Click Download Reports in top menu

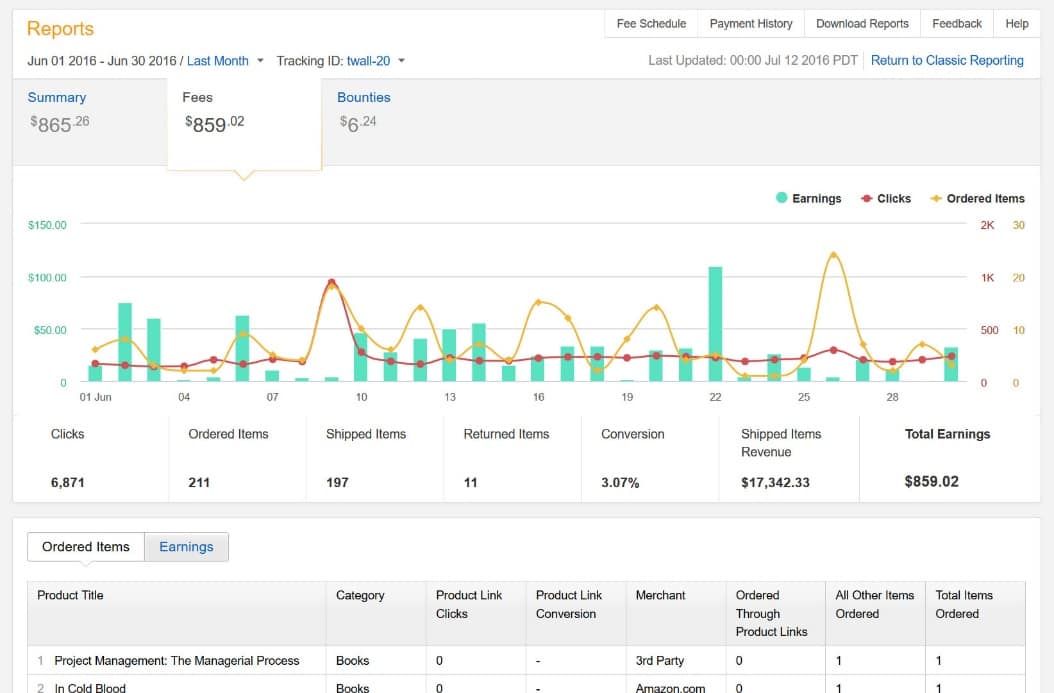coord(862,24)
